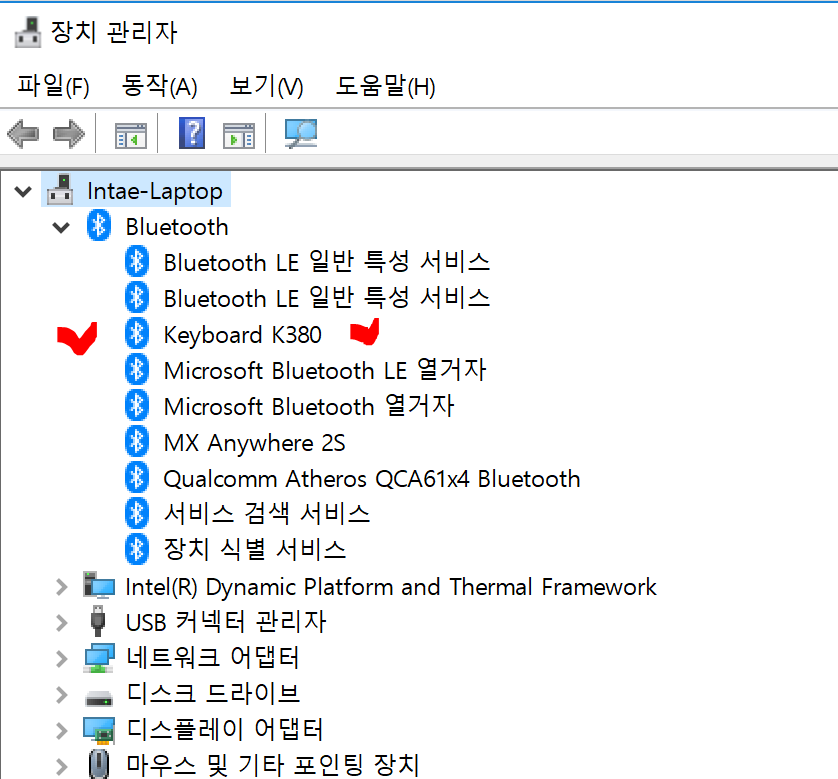The image size is (838, 779).
Task: Click Bluetooth icon beside MX Anywhere 2S
Action: click(x=137, y=441)
